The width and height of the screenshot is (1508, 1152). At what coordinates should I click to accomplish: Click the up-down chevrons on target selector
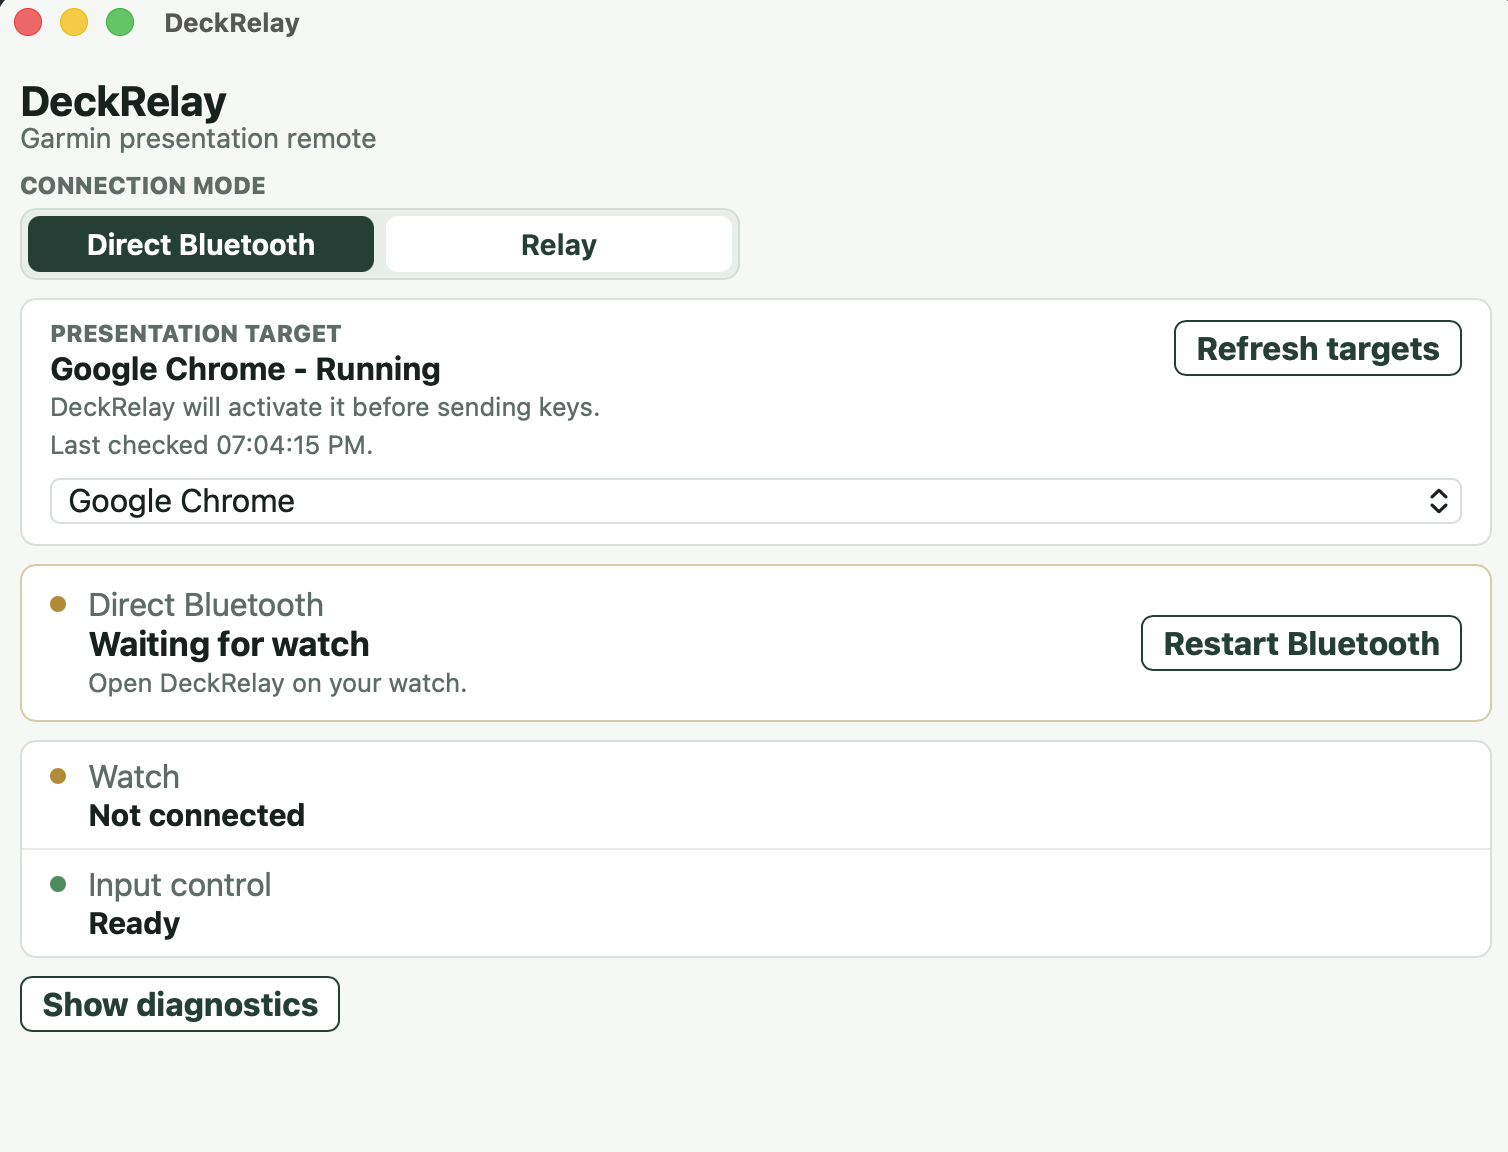coord(1438,501)
